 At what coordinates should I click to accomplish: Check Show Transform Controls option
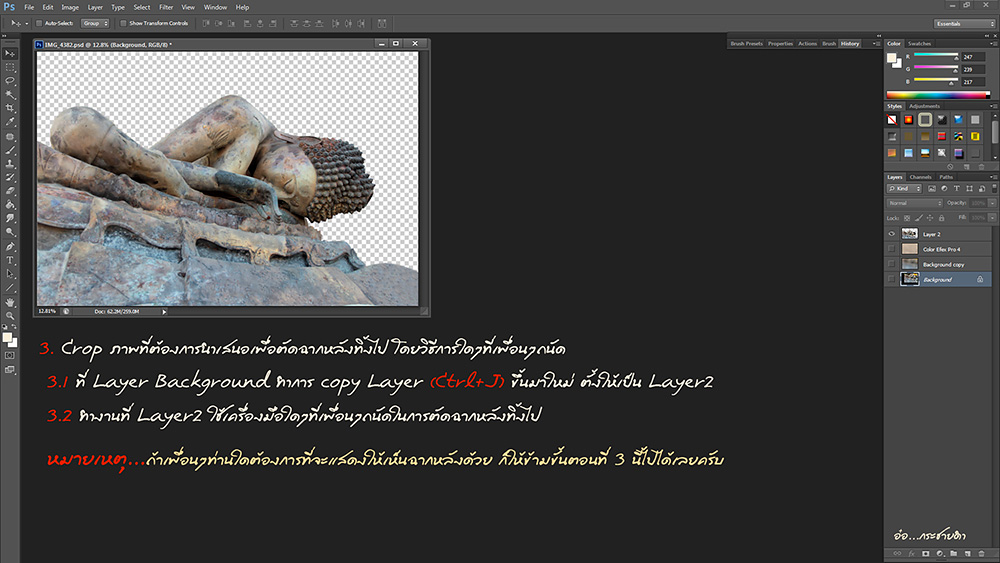[121, 22]
